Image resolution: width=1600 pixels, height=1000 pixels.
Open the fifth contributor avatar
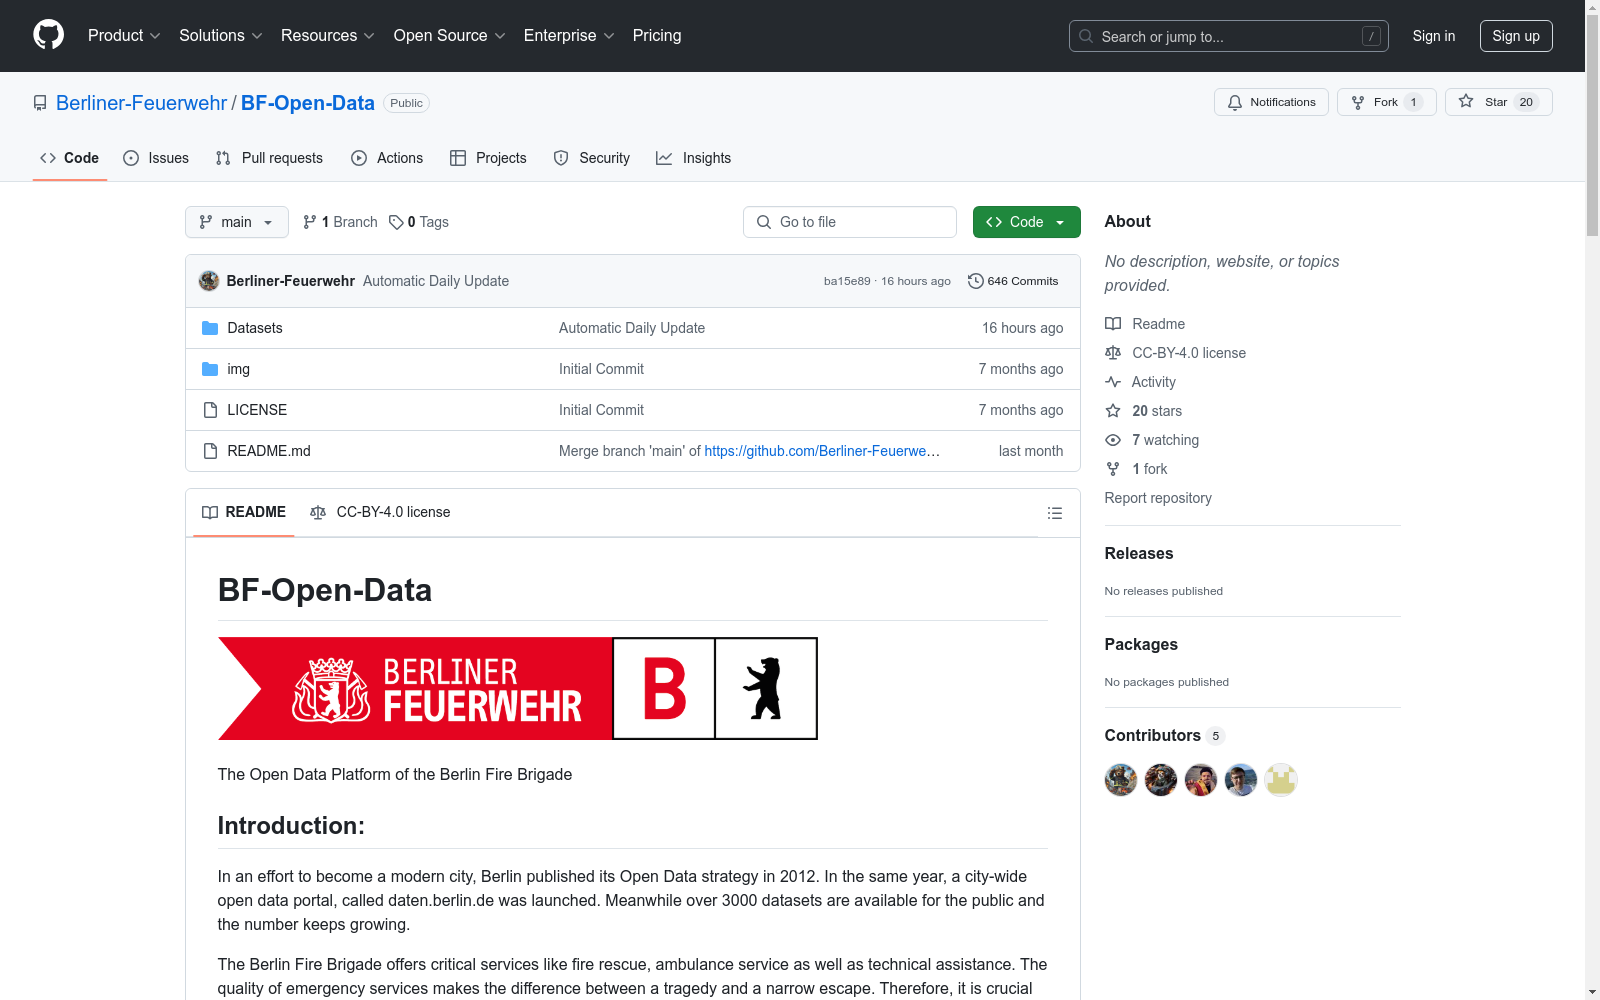coord(1281,780)
